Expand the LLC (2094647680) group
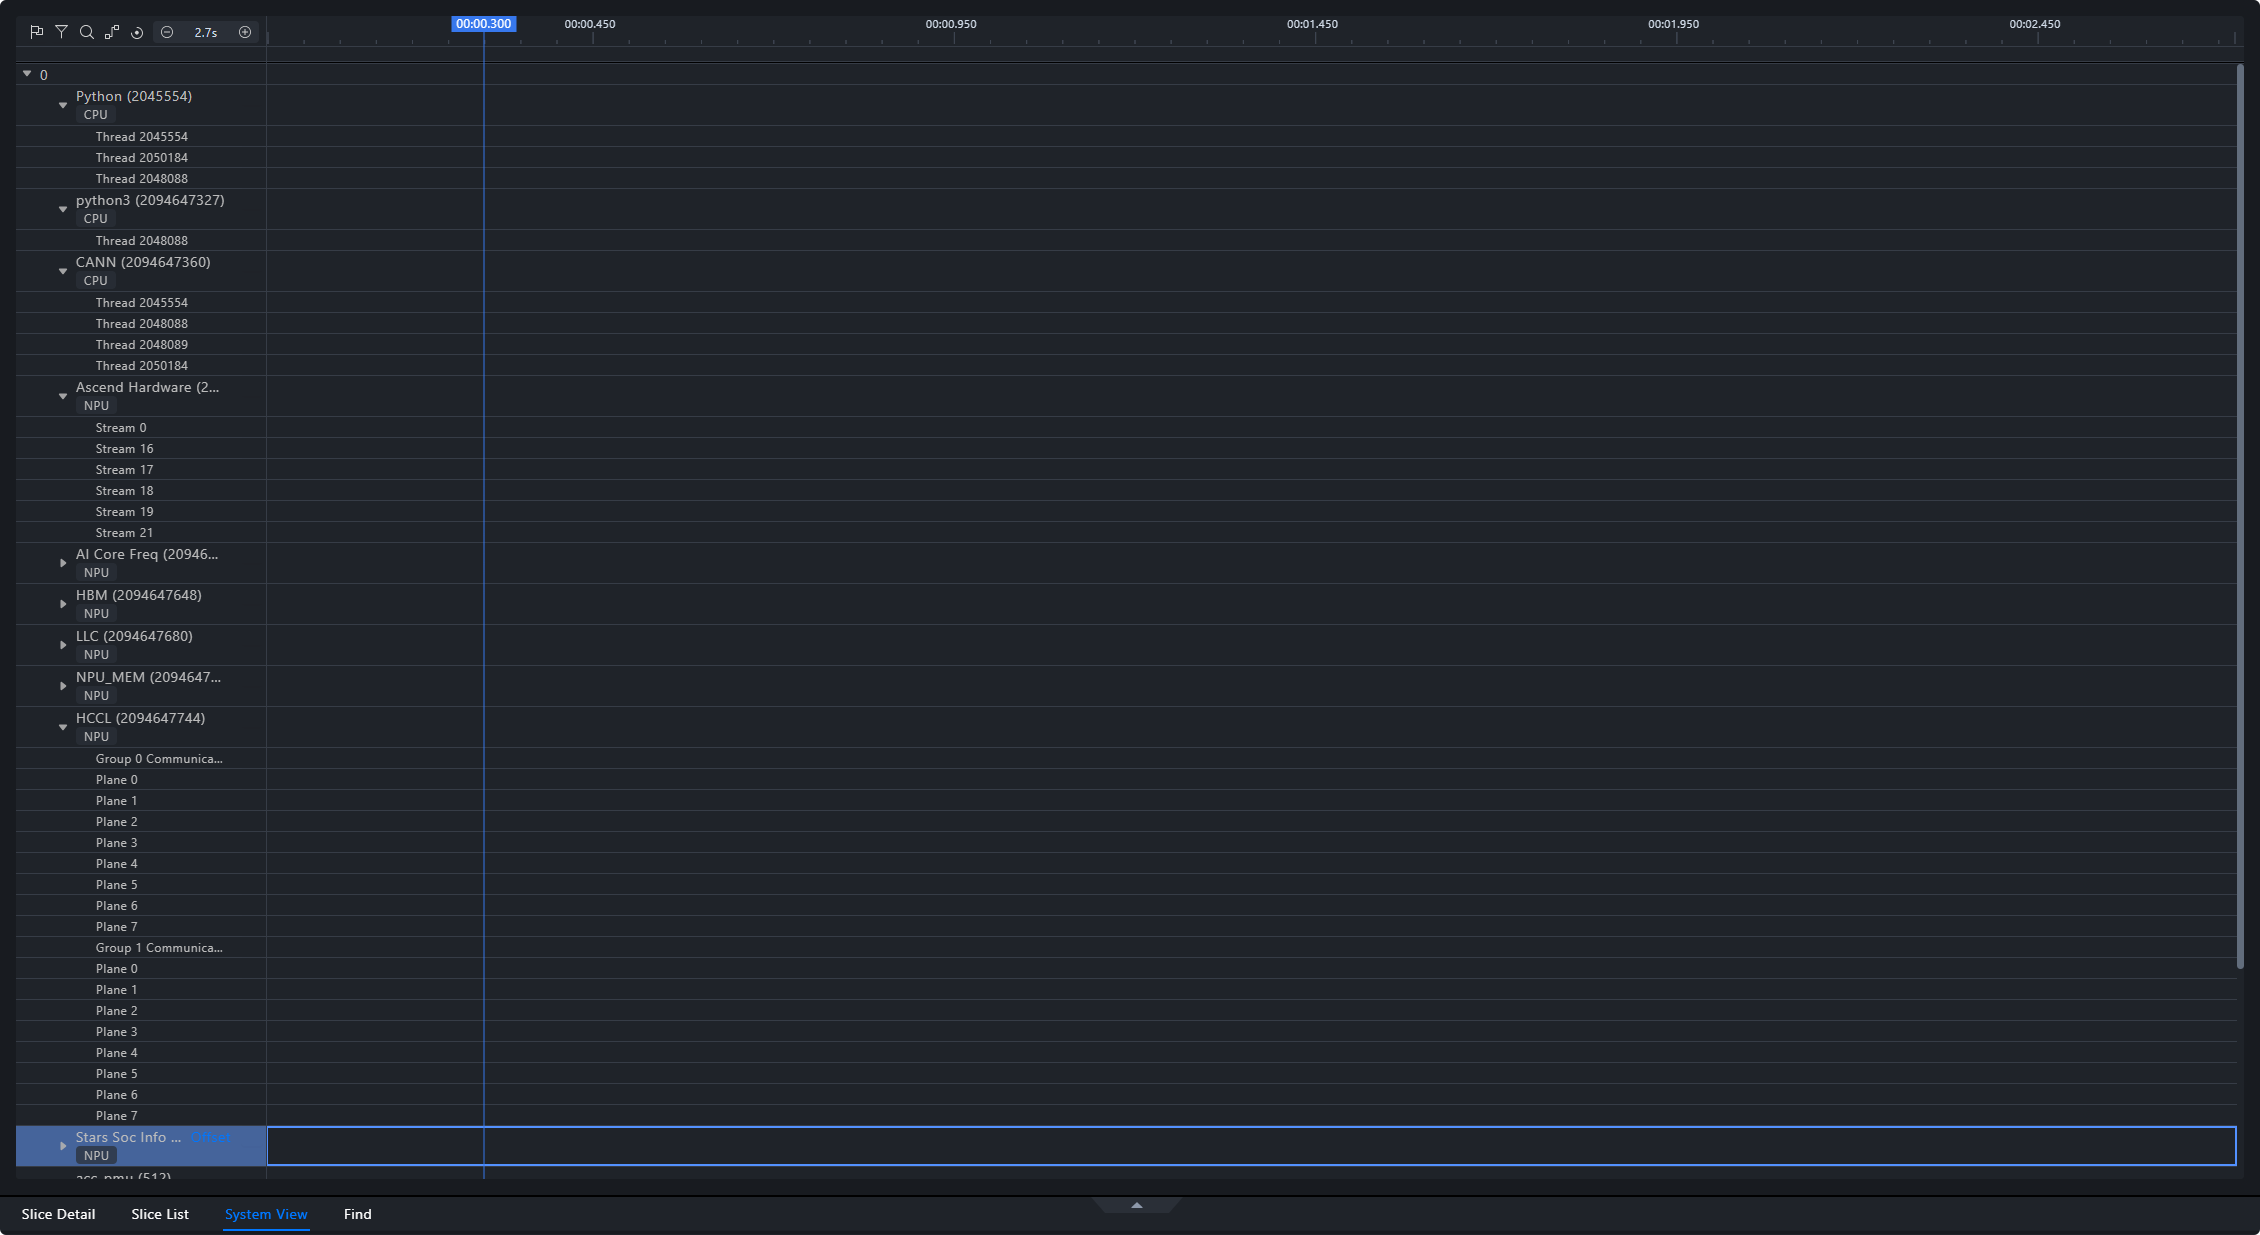Viewport: 2260px width, 1235px height. coord(63,645)
